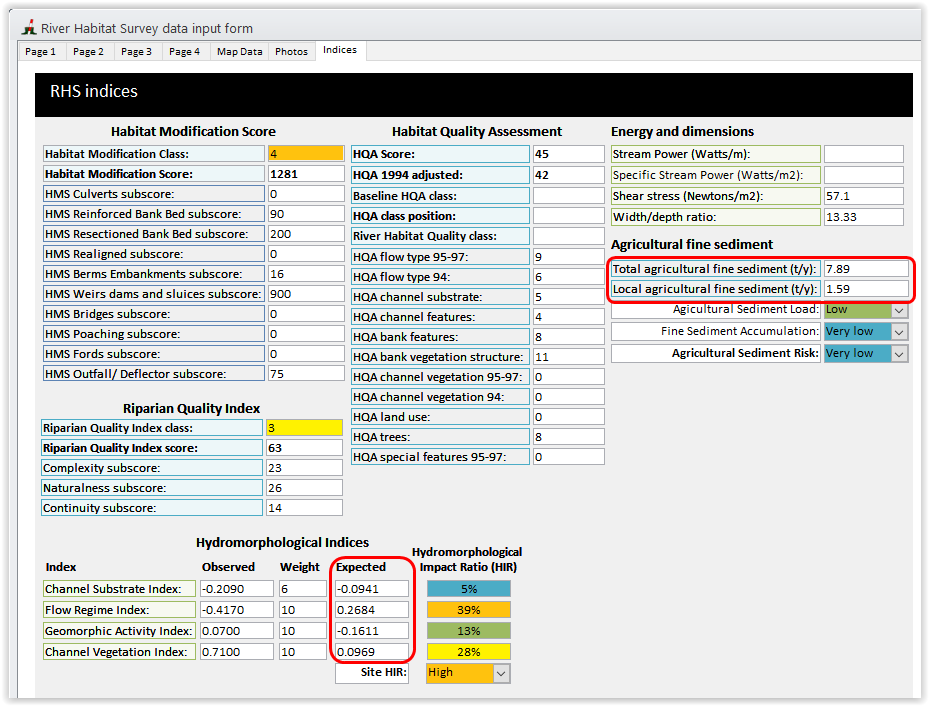Click the HMS Reinforced Bank Bed value 90

tap(306, 214)
